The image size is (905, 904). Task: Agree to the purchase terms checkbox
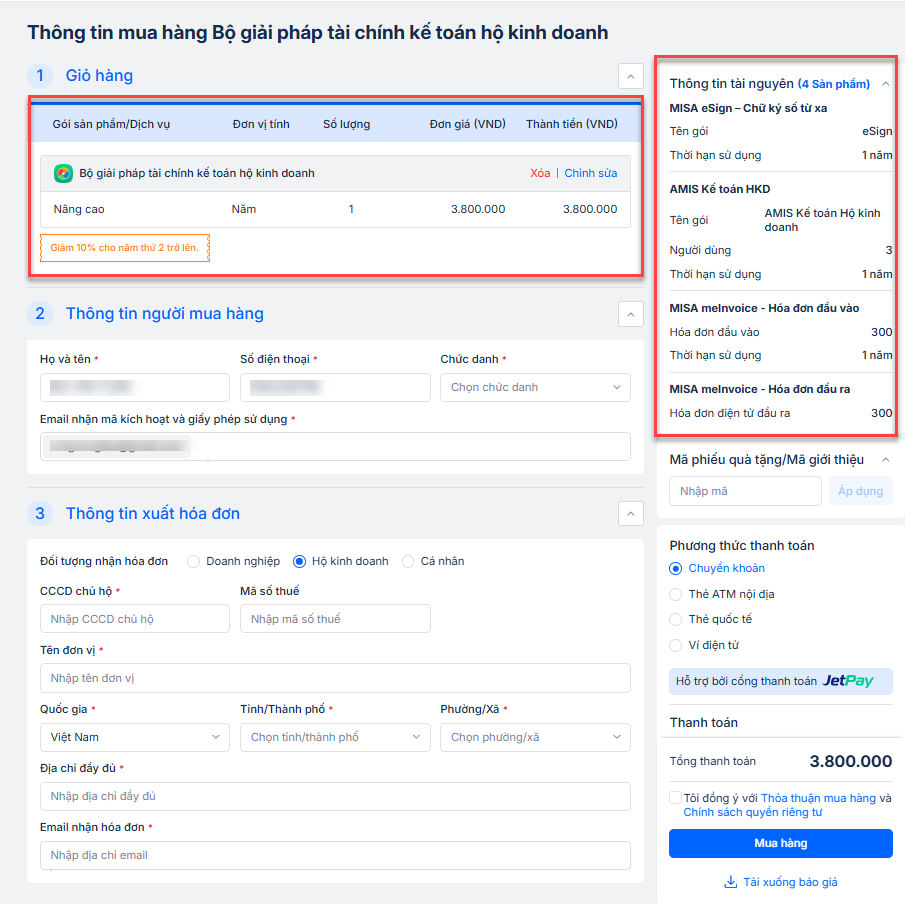click(676, 798)
